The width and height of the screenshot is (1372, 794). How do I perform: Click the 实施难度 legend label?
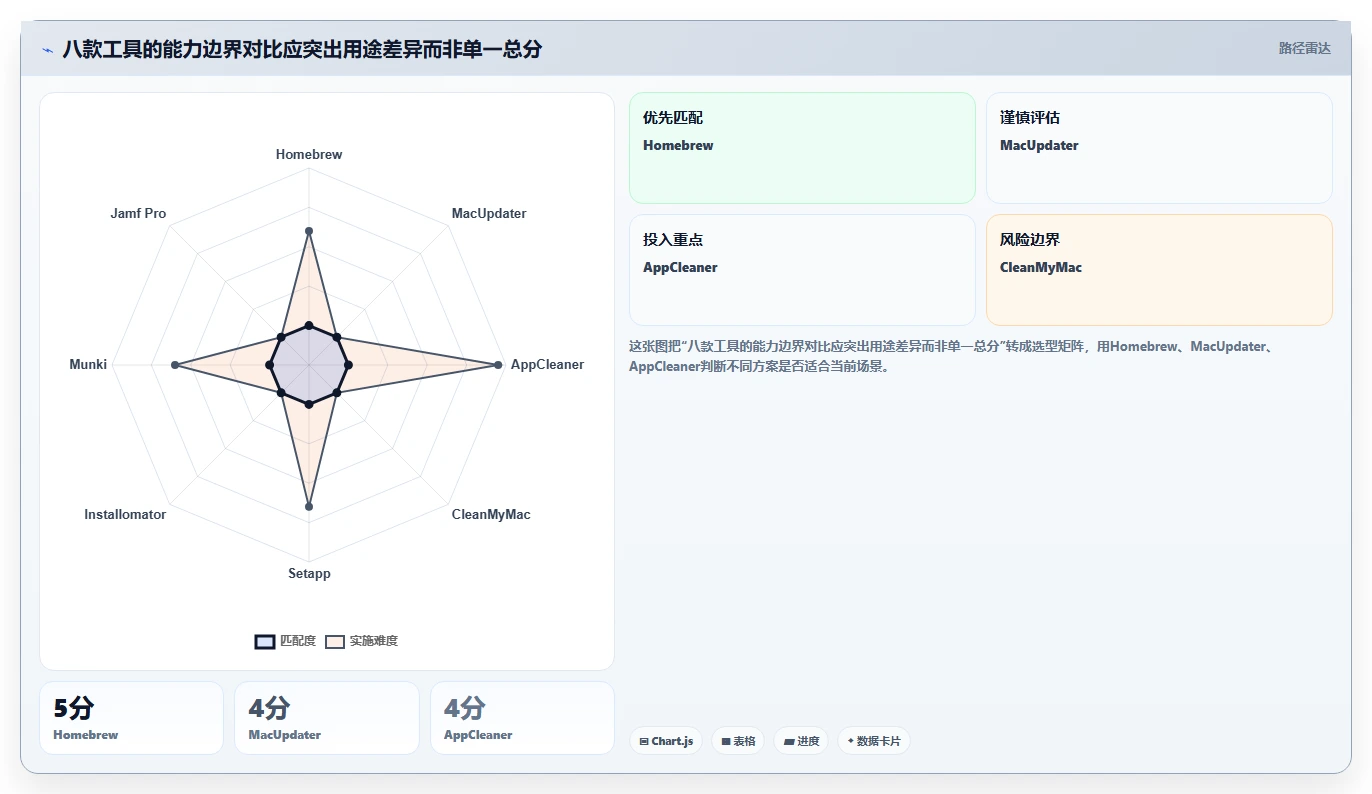(x=373, y=641)
